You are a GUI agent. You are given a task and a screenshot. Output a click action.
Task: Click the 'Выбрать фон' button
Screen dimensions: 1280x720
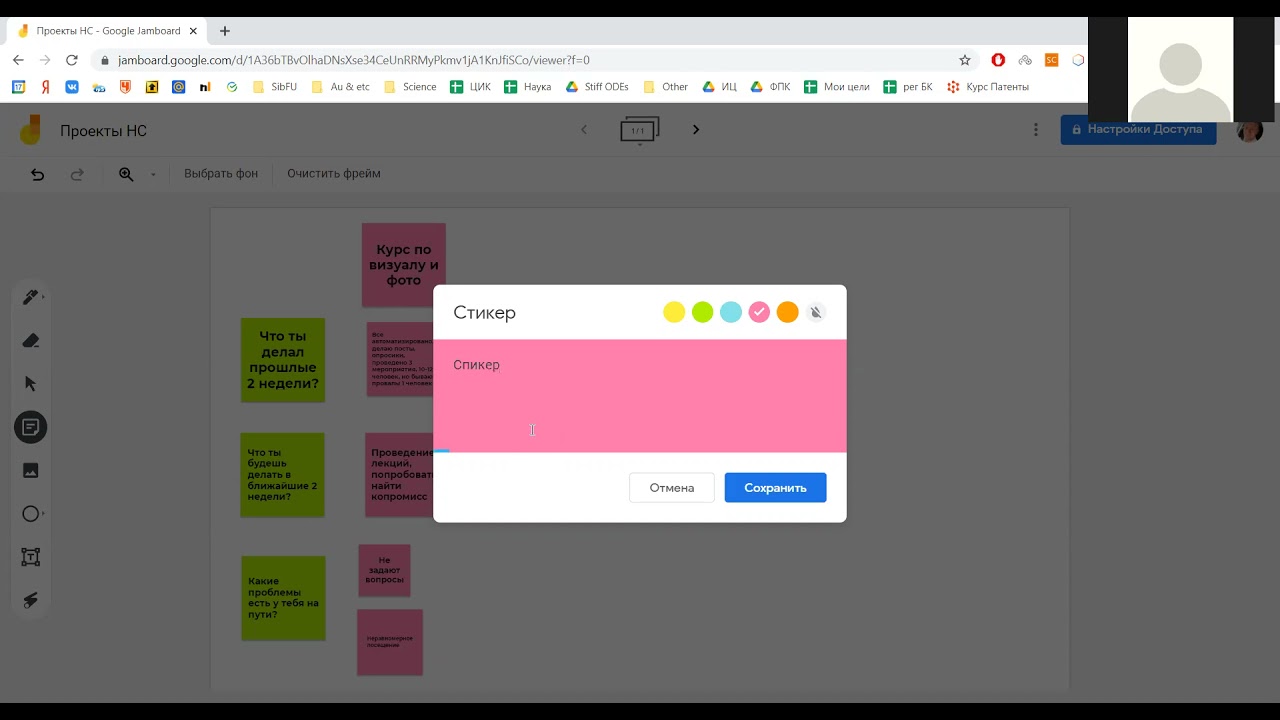point(221,173)
